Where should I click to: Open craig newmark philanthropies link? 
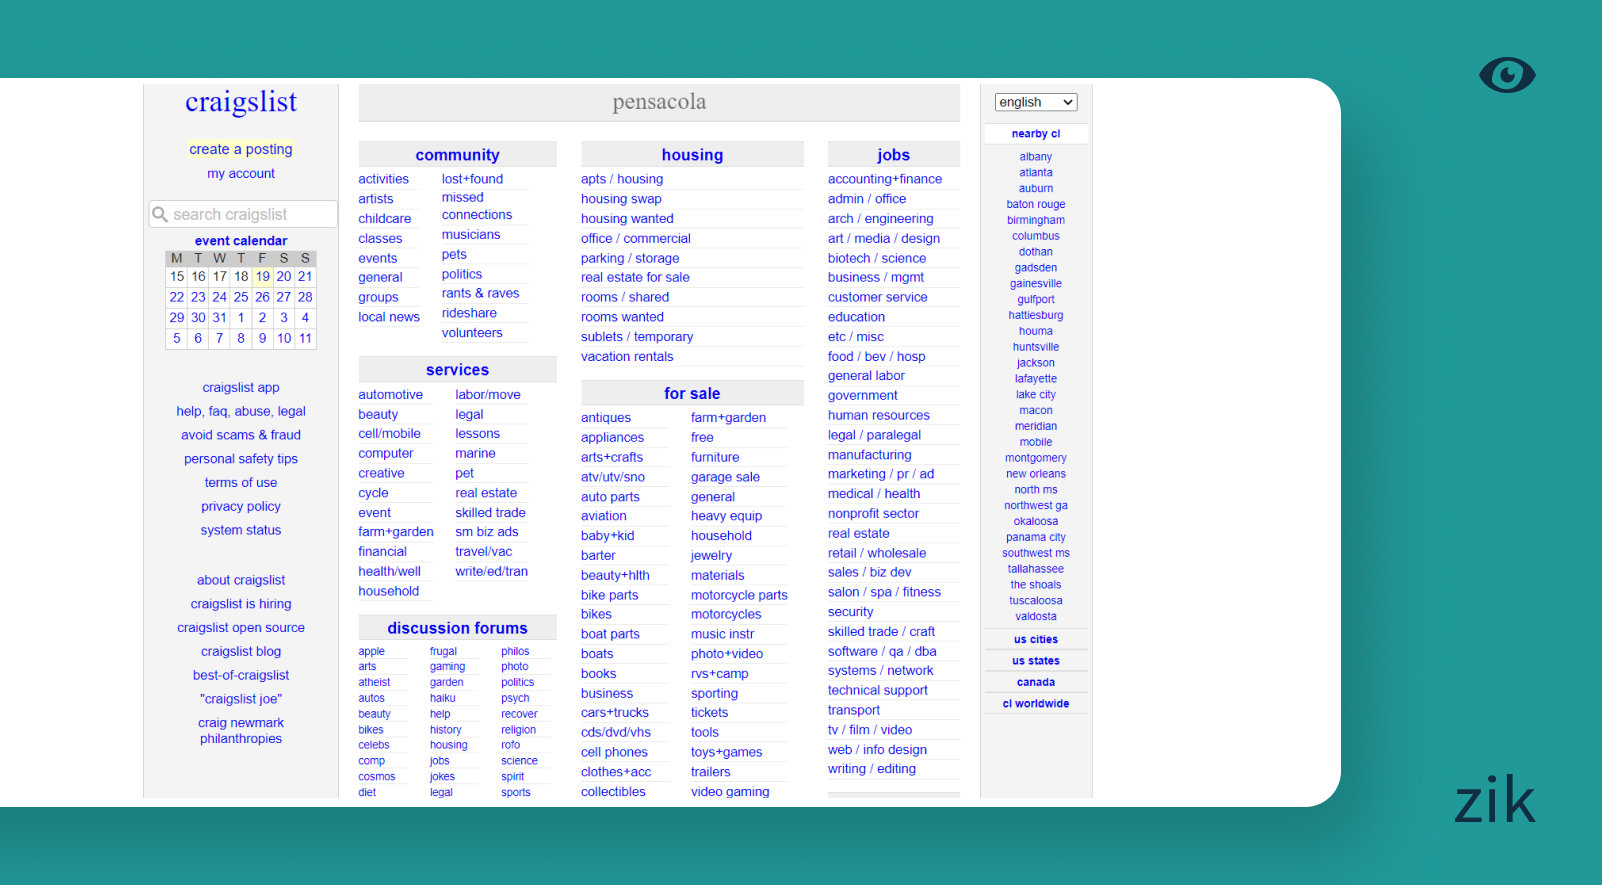point(241,731)
